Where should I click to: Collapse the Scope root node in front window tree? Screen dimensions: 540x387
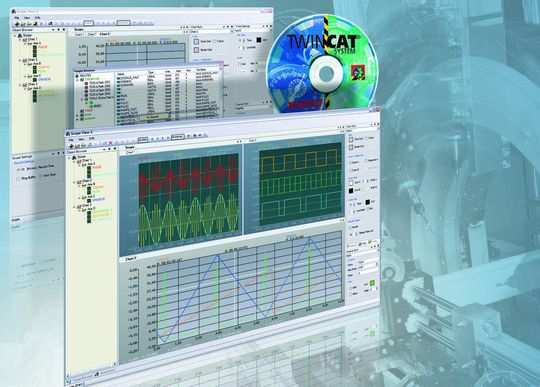69,158
